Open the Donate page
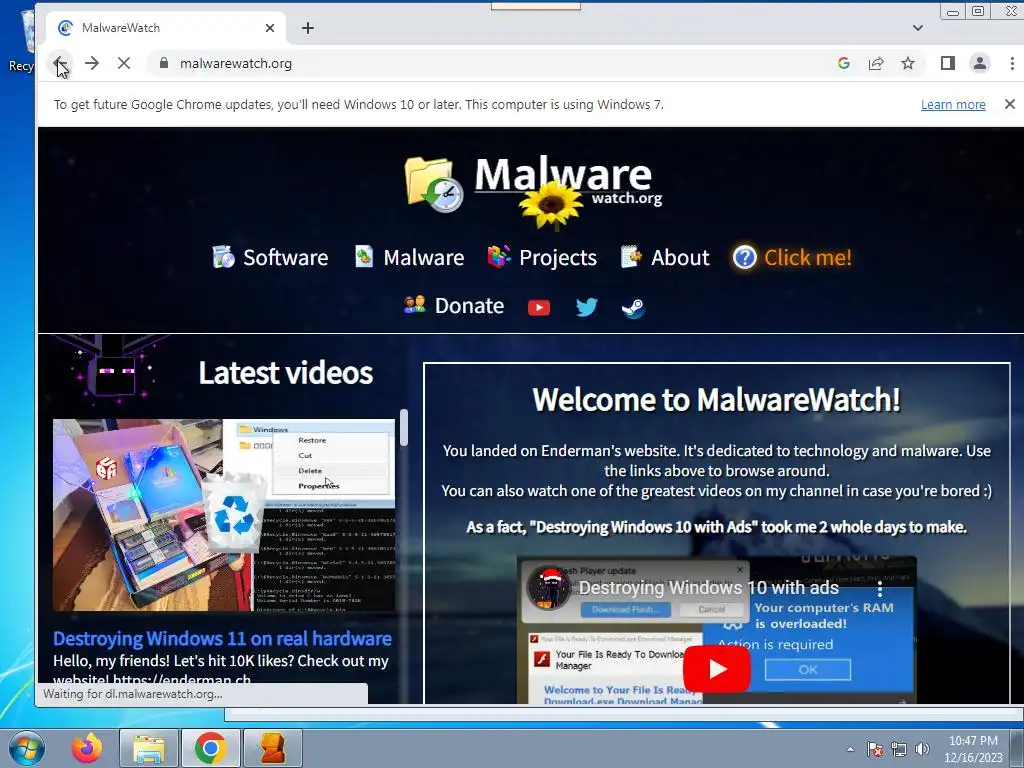Screen dimensions: 1024x768 pos(454,306)
